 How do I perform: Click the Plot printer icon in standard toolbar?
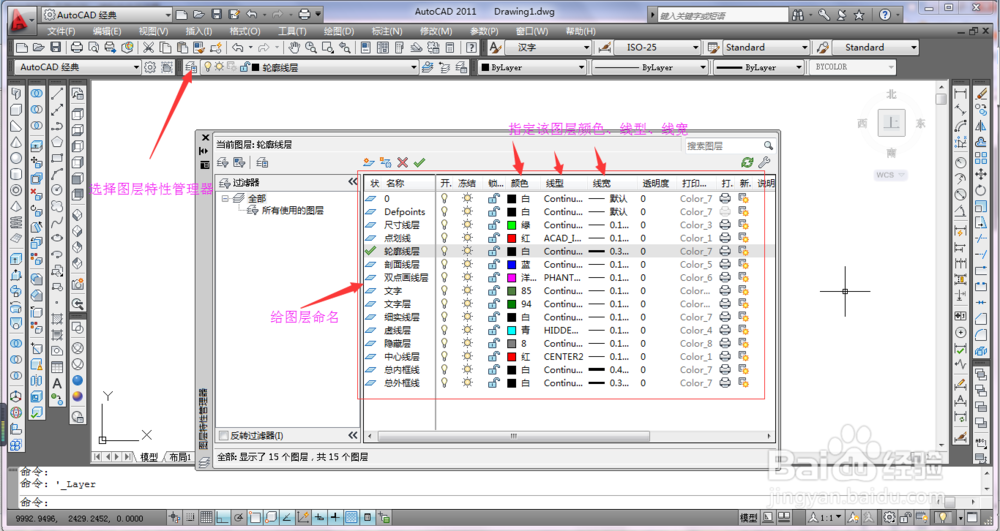click(77, 47)
